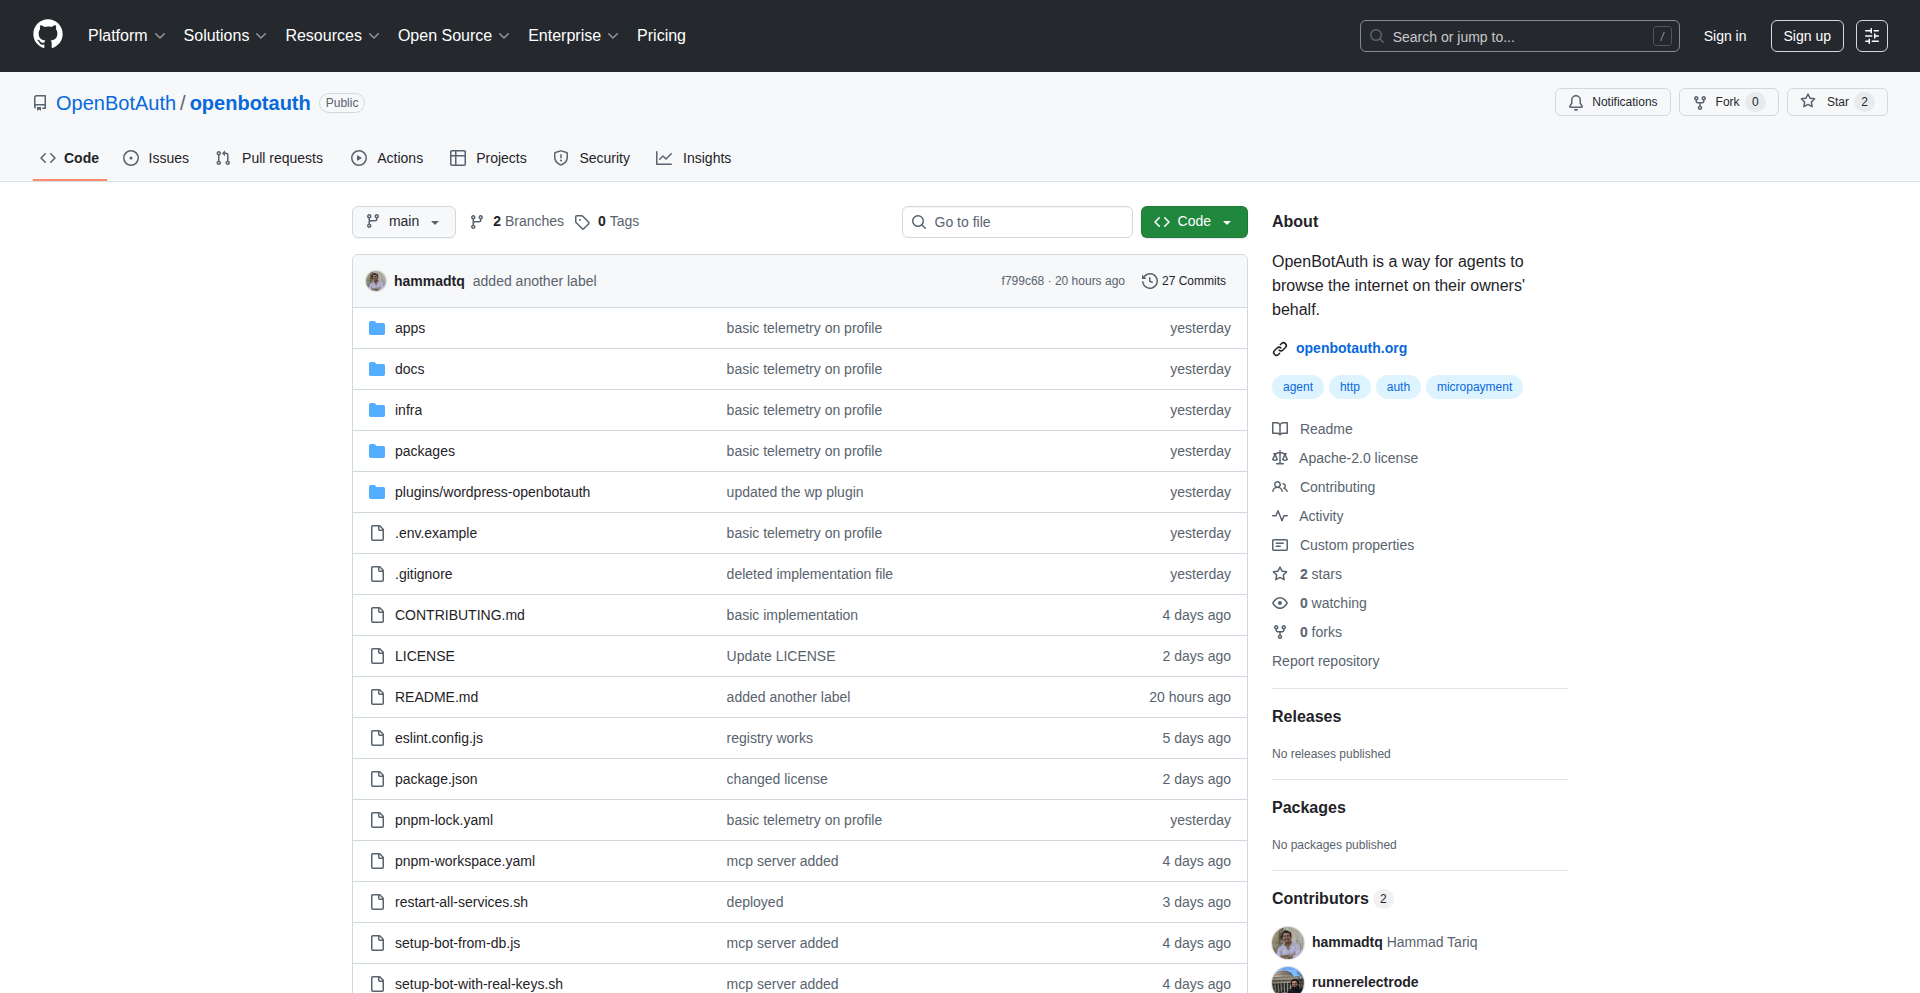Select the Activity pulse icon
The image size is (1920, 993).
pos(1280,515)
